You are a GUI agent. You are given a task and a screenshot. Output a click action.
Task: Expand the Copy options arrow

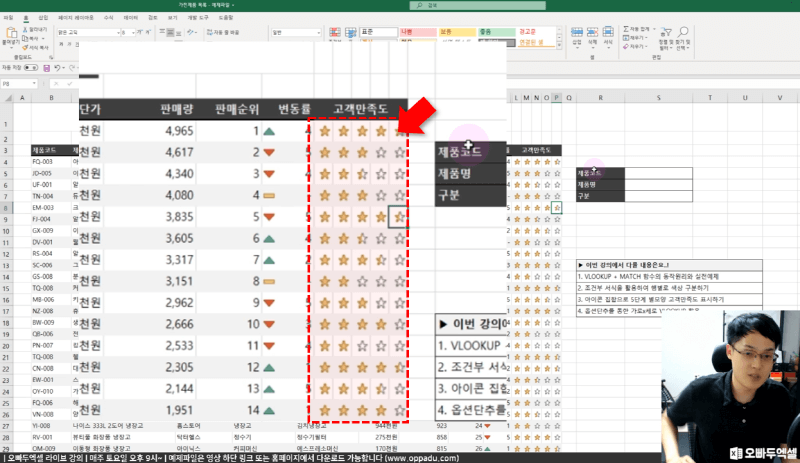tap(43, 38)
